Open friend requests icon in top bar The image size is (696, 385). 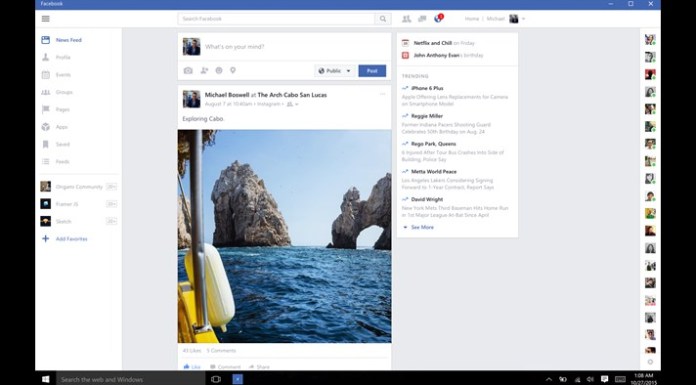[406, 19]
